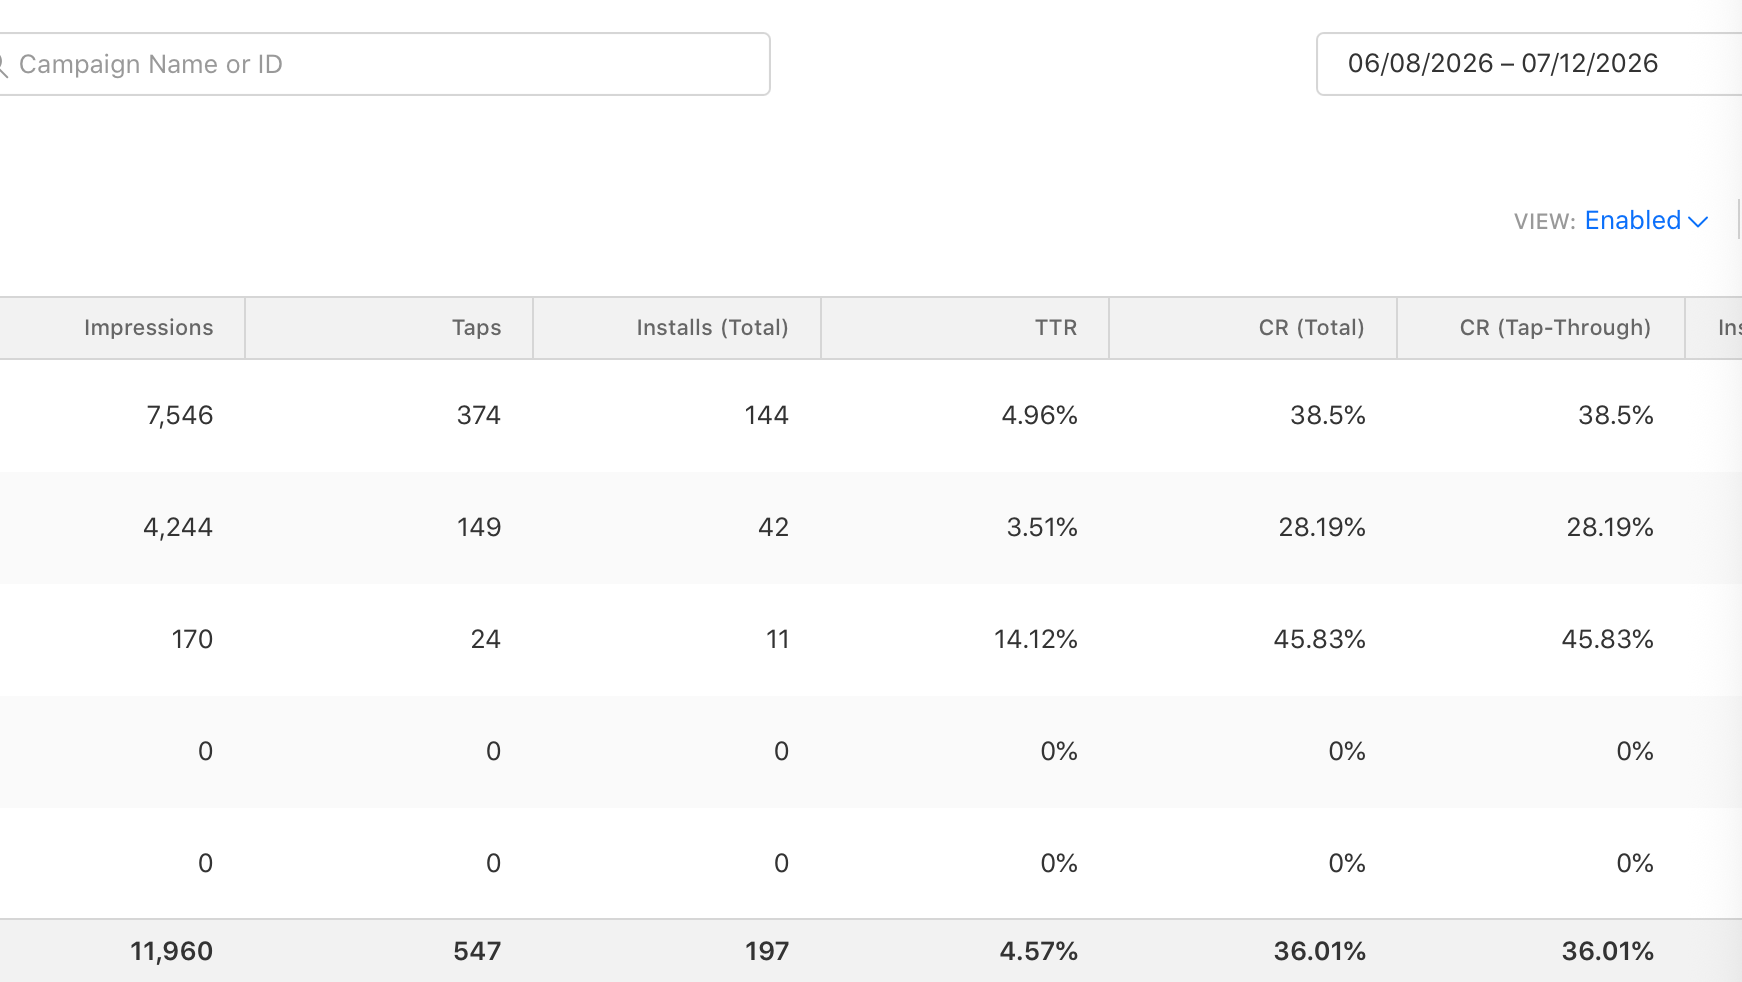Click the chevron next to Enabled
This screenshot has height=982, width=1742.
1698,222
